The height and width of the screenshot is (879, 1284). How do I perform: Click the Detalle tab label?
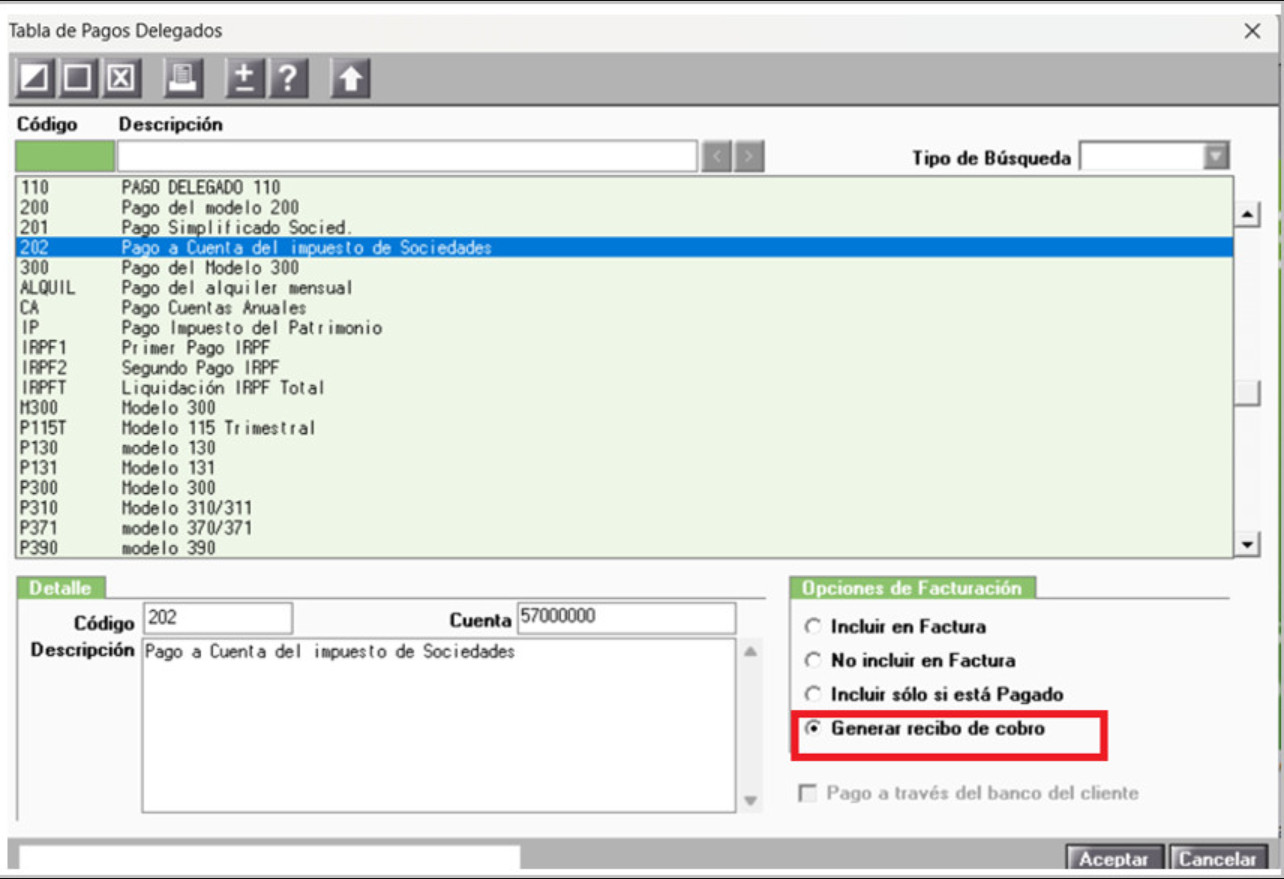60,588
